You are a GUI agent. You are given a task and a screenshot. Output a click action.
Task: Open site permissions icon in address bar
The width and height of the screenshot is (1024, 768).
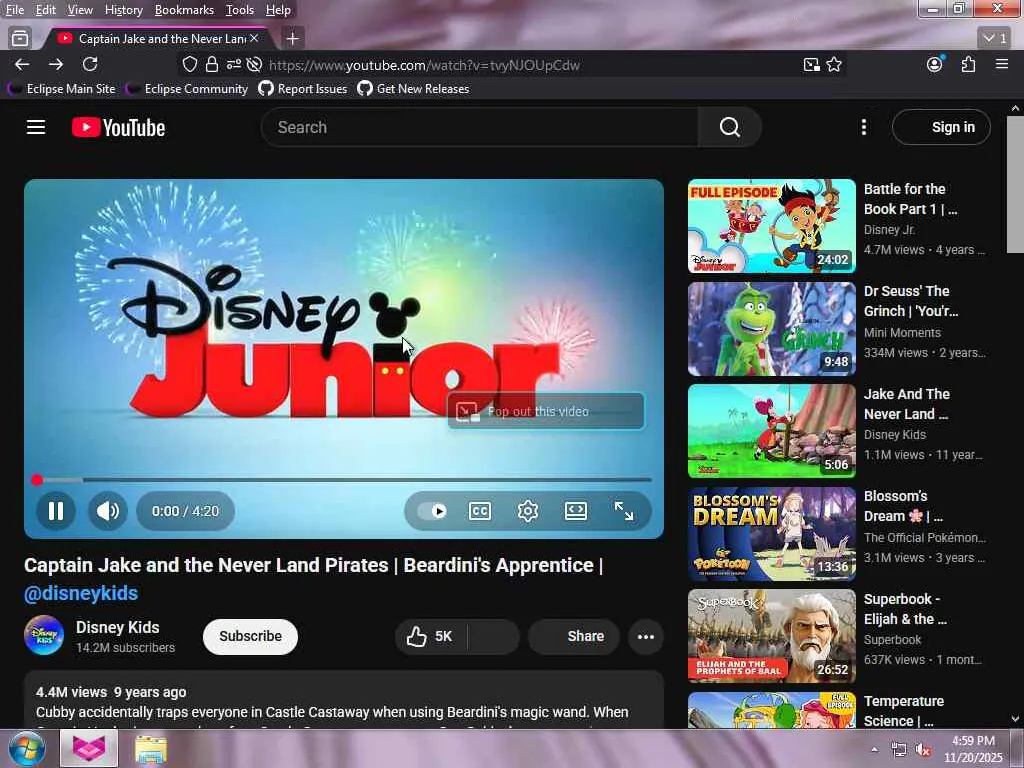coord(233,64)
